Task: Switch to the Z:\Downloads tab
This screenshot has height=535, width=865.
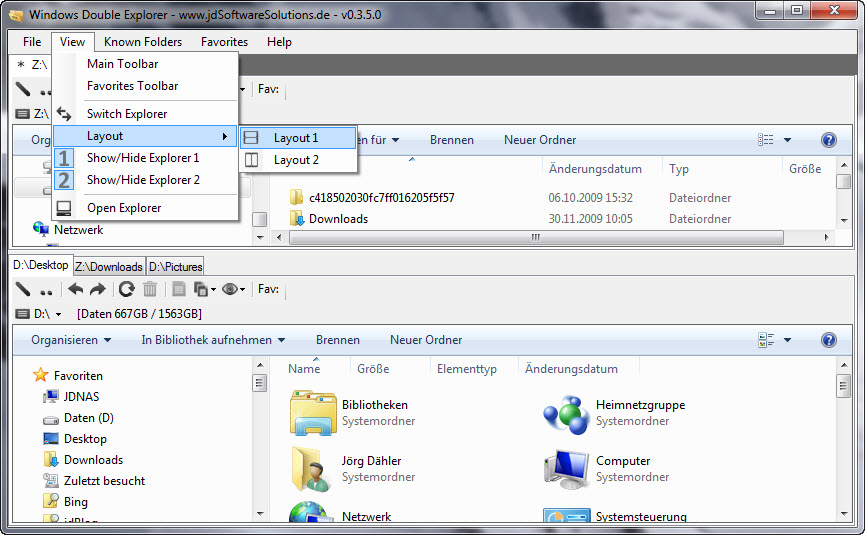Action: [109, 266]
